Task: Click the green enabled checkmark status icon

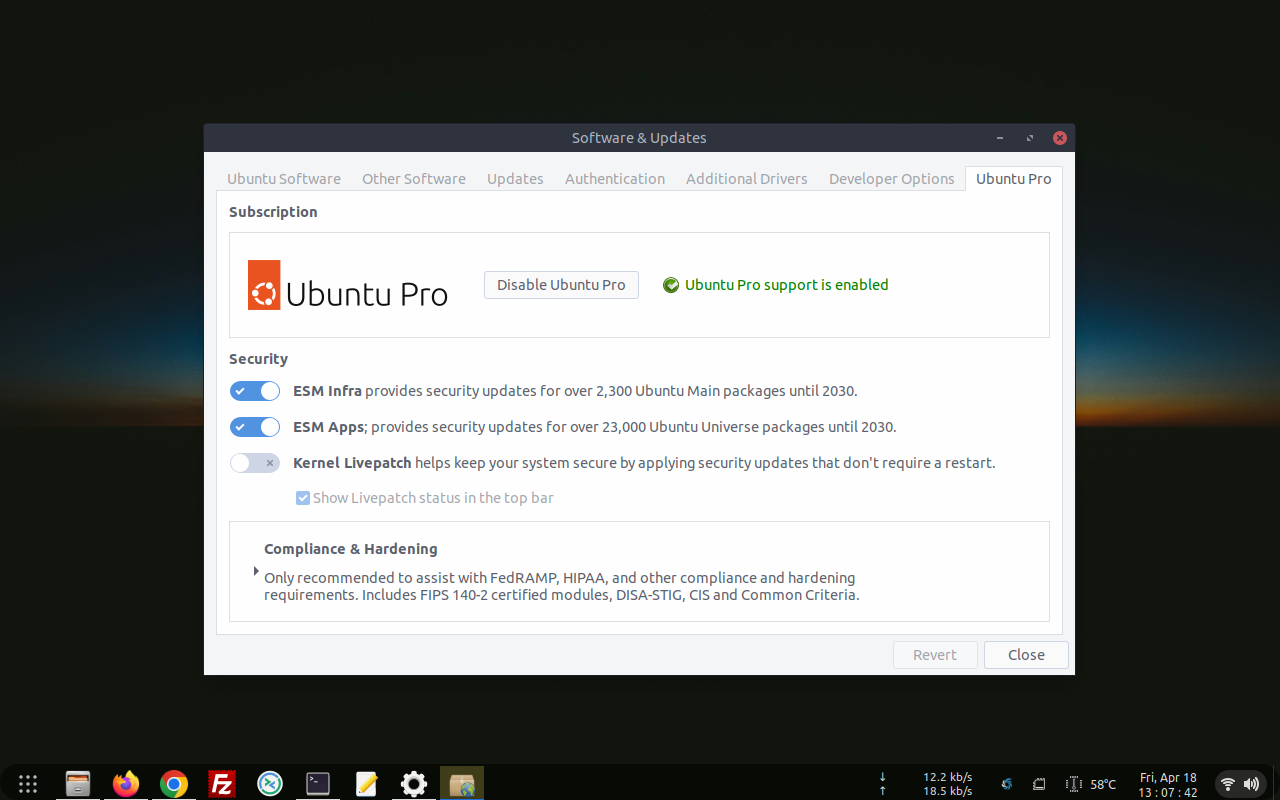Action: [x=671, y=285]
